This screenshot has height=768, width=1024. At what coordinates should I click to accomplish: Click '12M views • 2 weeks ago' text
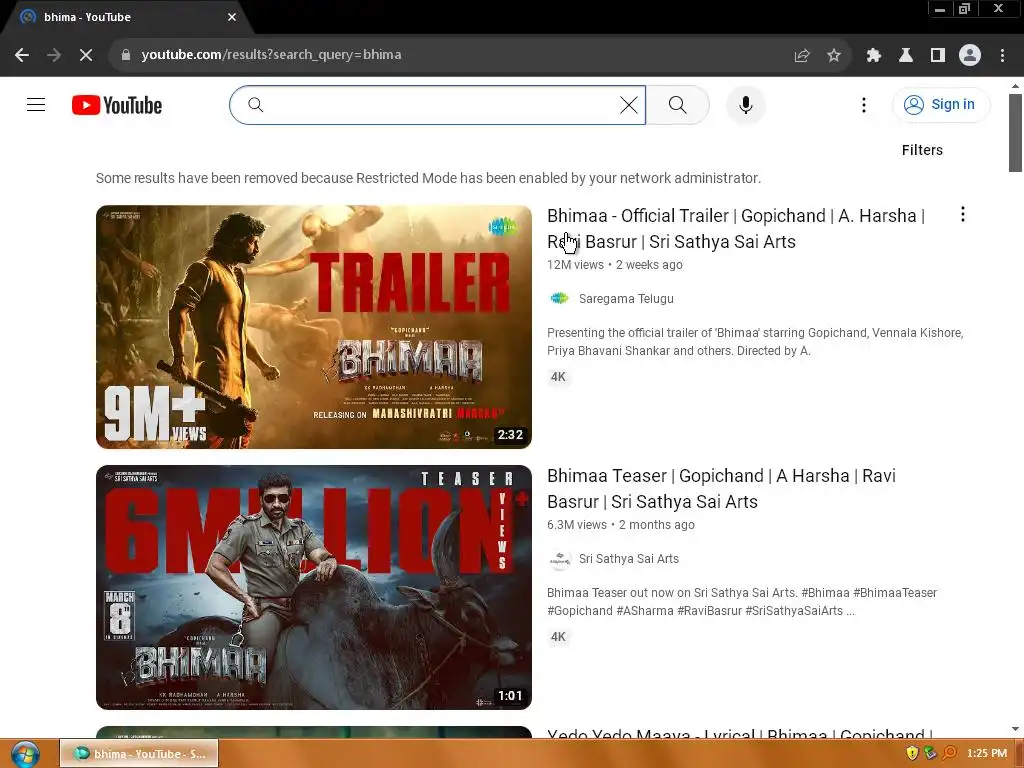(x=615, y=264)
